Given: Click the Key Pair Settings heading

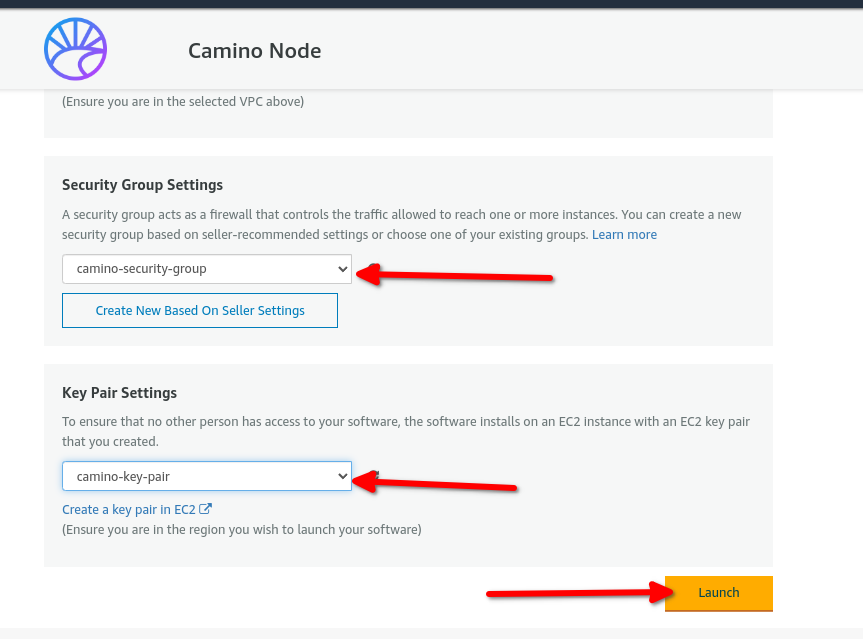Looking at the screenshot, I should pyautogui.click(x=119, y=393).
